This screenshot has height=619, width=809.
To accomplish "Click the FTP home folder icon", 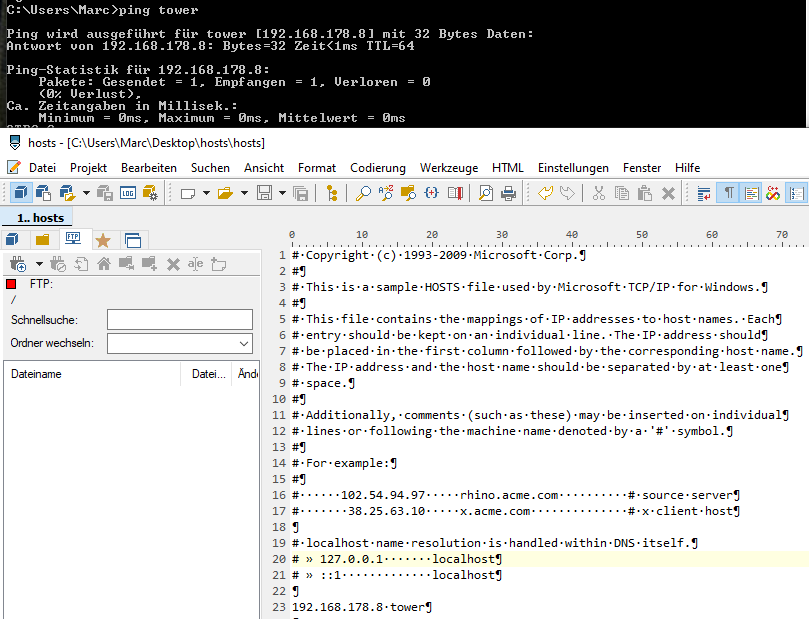I will (x=104, y=264).
